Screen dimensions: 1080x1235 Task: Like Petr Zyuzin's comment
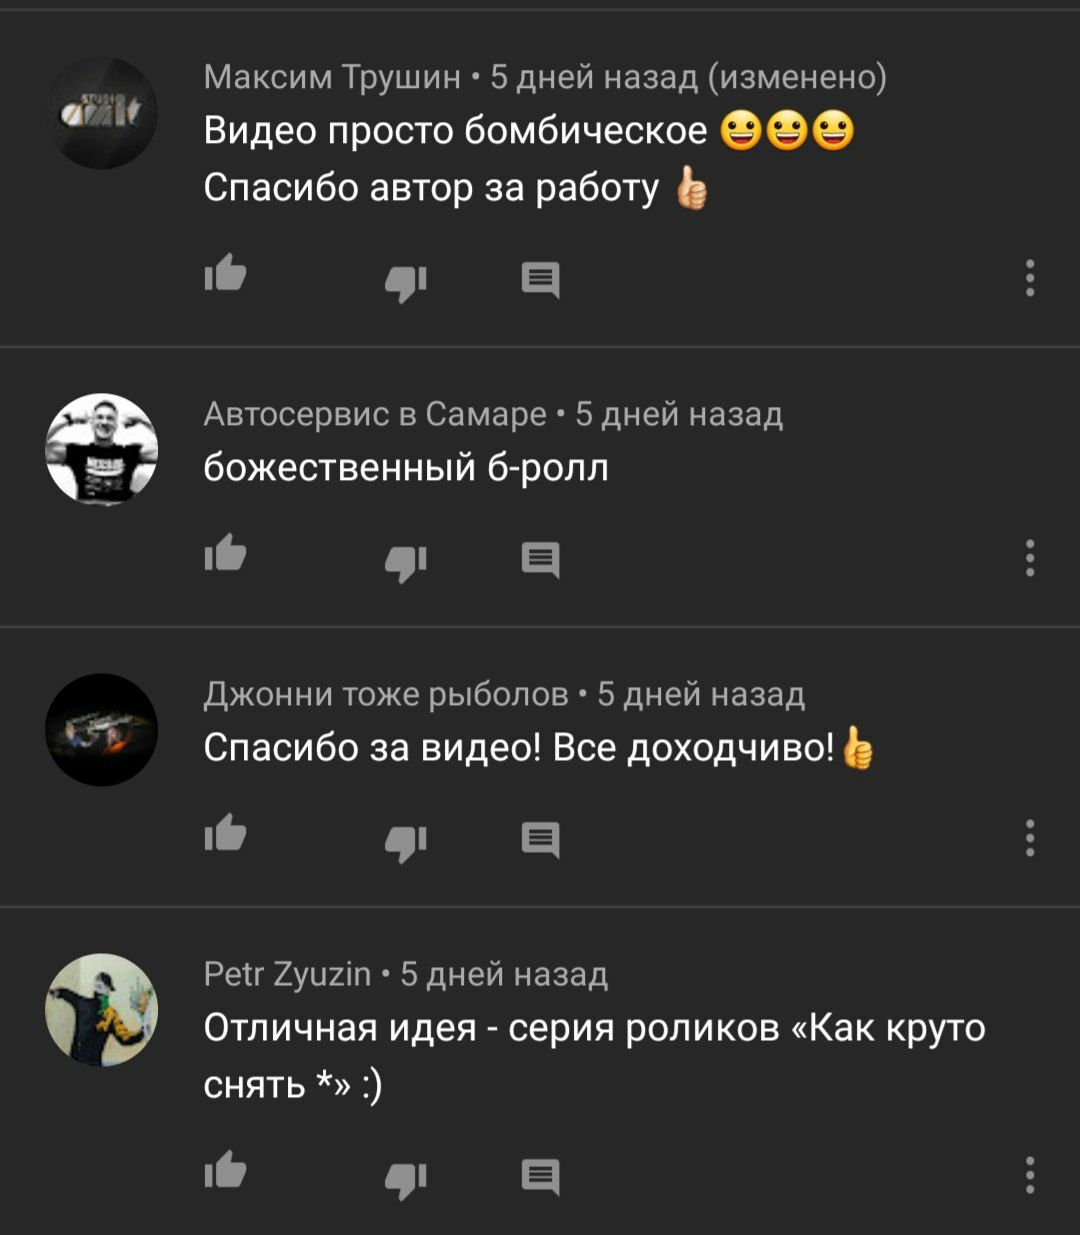pyautogui.click(x=226, y=1169)
